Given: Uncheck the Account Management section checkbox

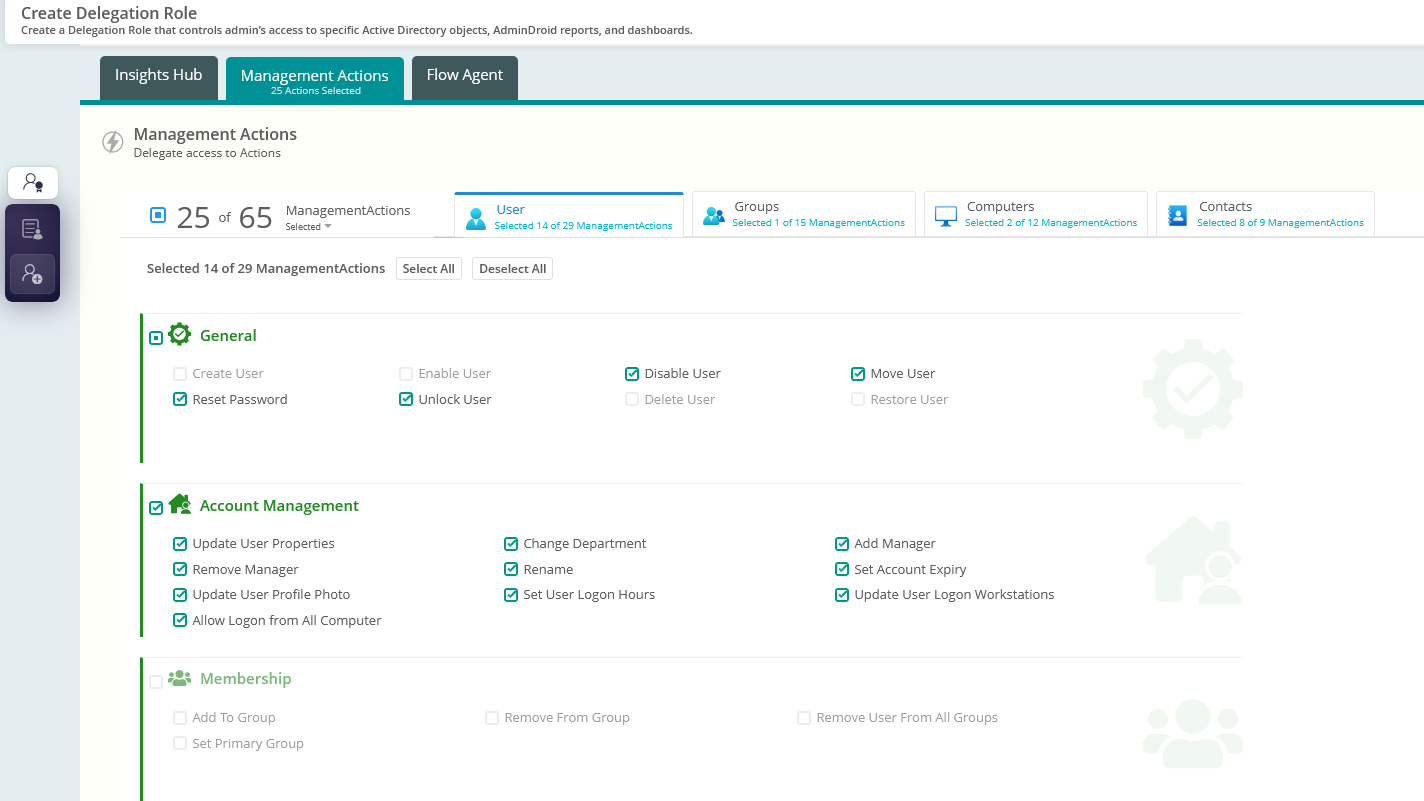Looking at the screenshot, I should point(156,507).
